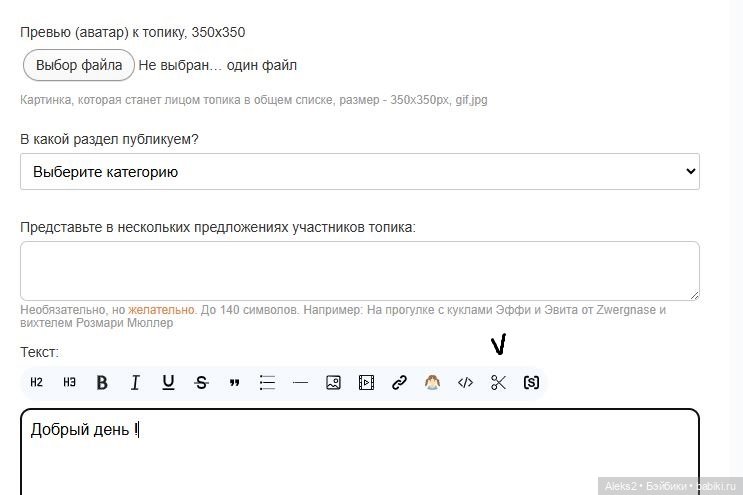This screenshot has height=495, width=743.
Task: Insert an image into the text
Action: 333,382
